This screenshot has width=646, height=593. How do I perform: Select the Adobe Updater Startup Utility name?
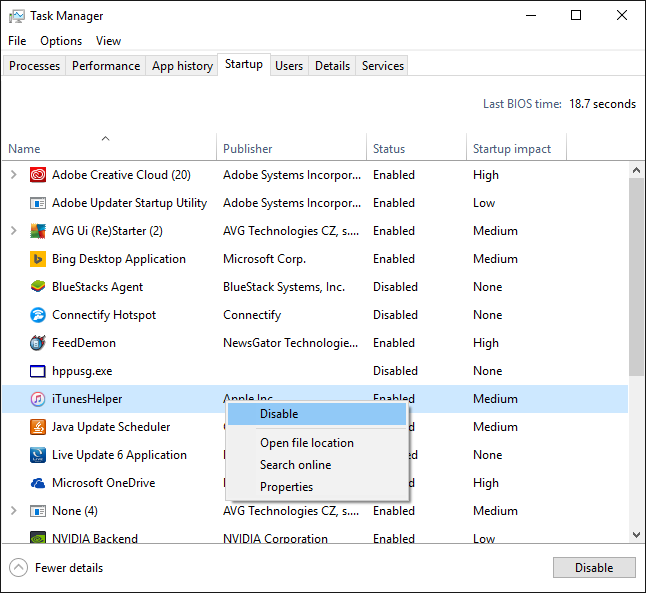click(129, 203)
